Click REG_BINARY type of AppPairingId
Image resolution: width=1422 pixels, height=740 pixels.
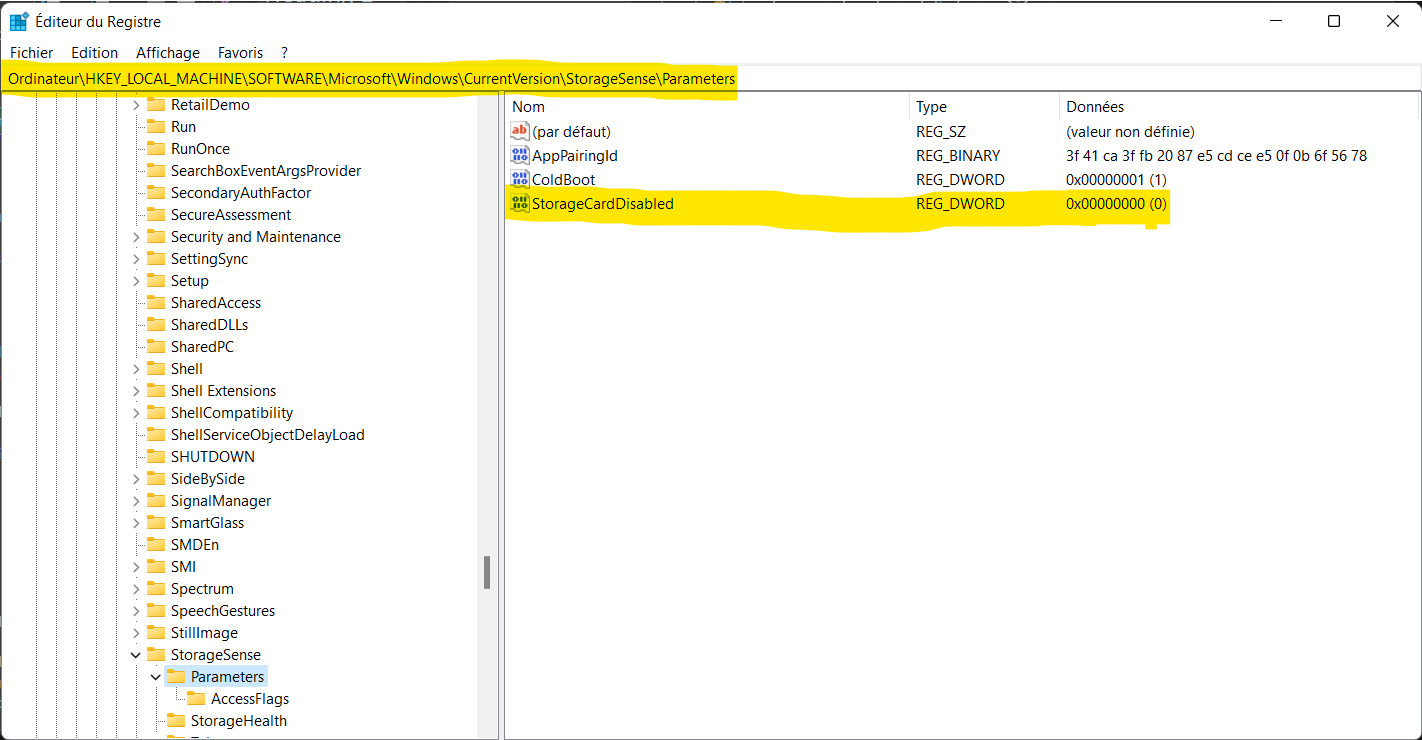tap(958, 156)
